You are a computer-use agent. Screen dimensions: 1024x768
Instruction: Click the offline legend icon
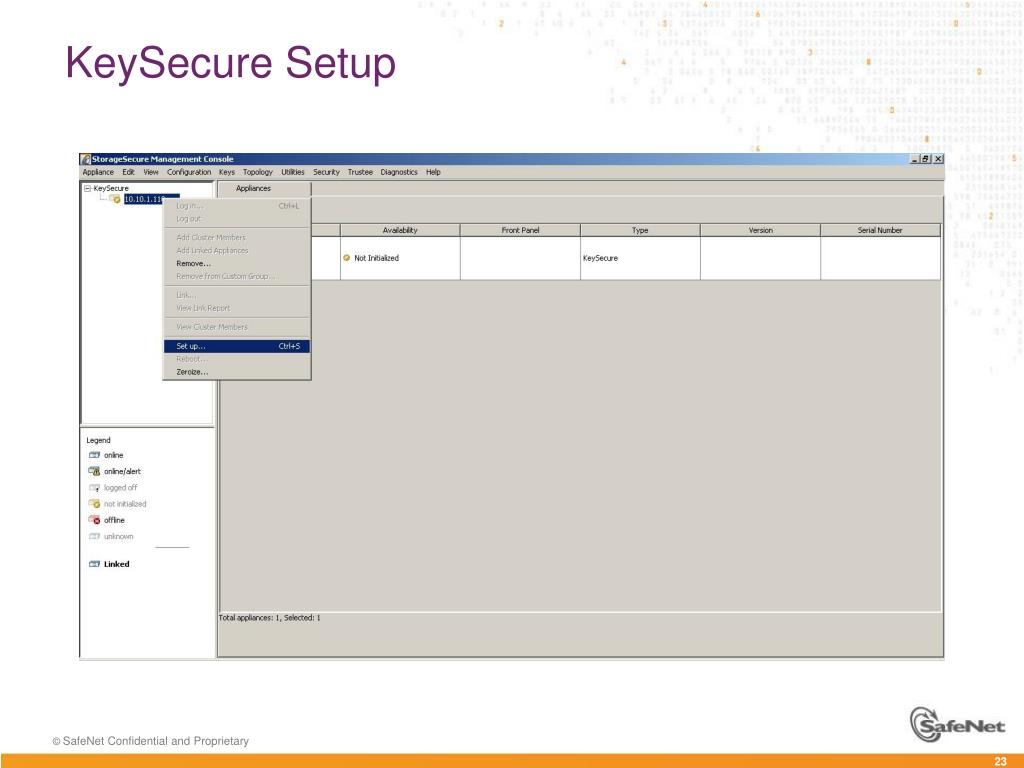pyautogui.click(x=94, y=520)
